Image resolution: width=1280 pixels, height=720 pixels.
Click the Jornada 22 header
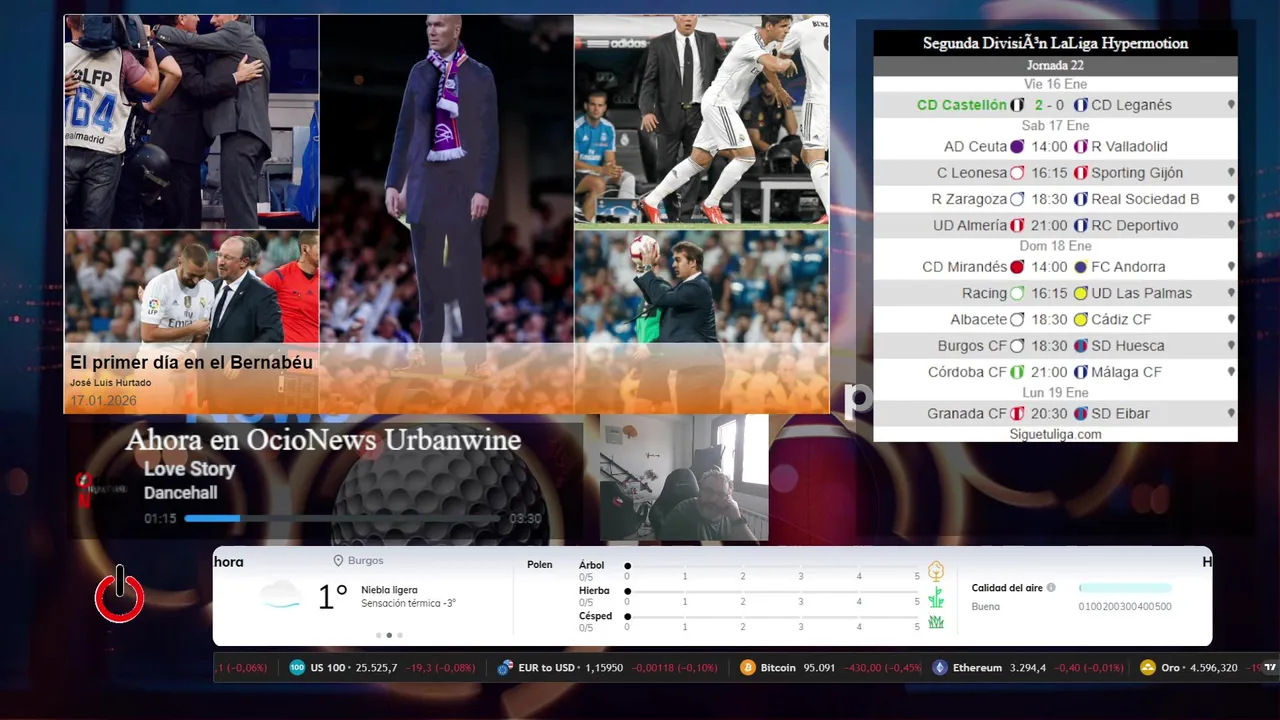point(1055,65)
